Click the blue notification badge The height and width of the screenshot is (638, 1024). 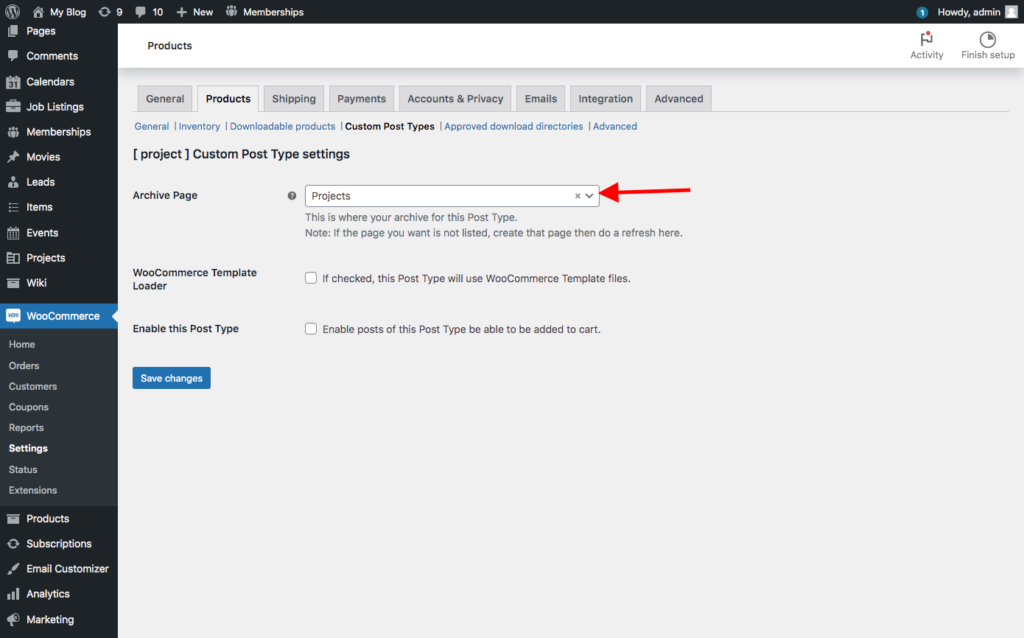[921, 12]
